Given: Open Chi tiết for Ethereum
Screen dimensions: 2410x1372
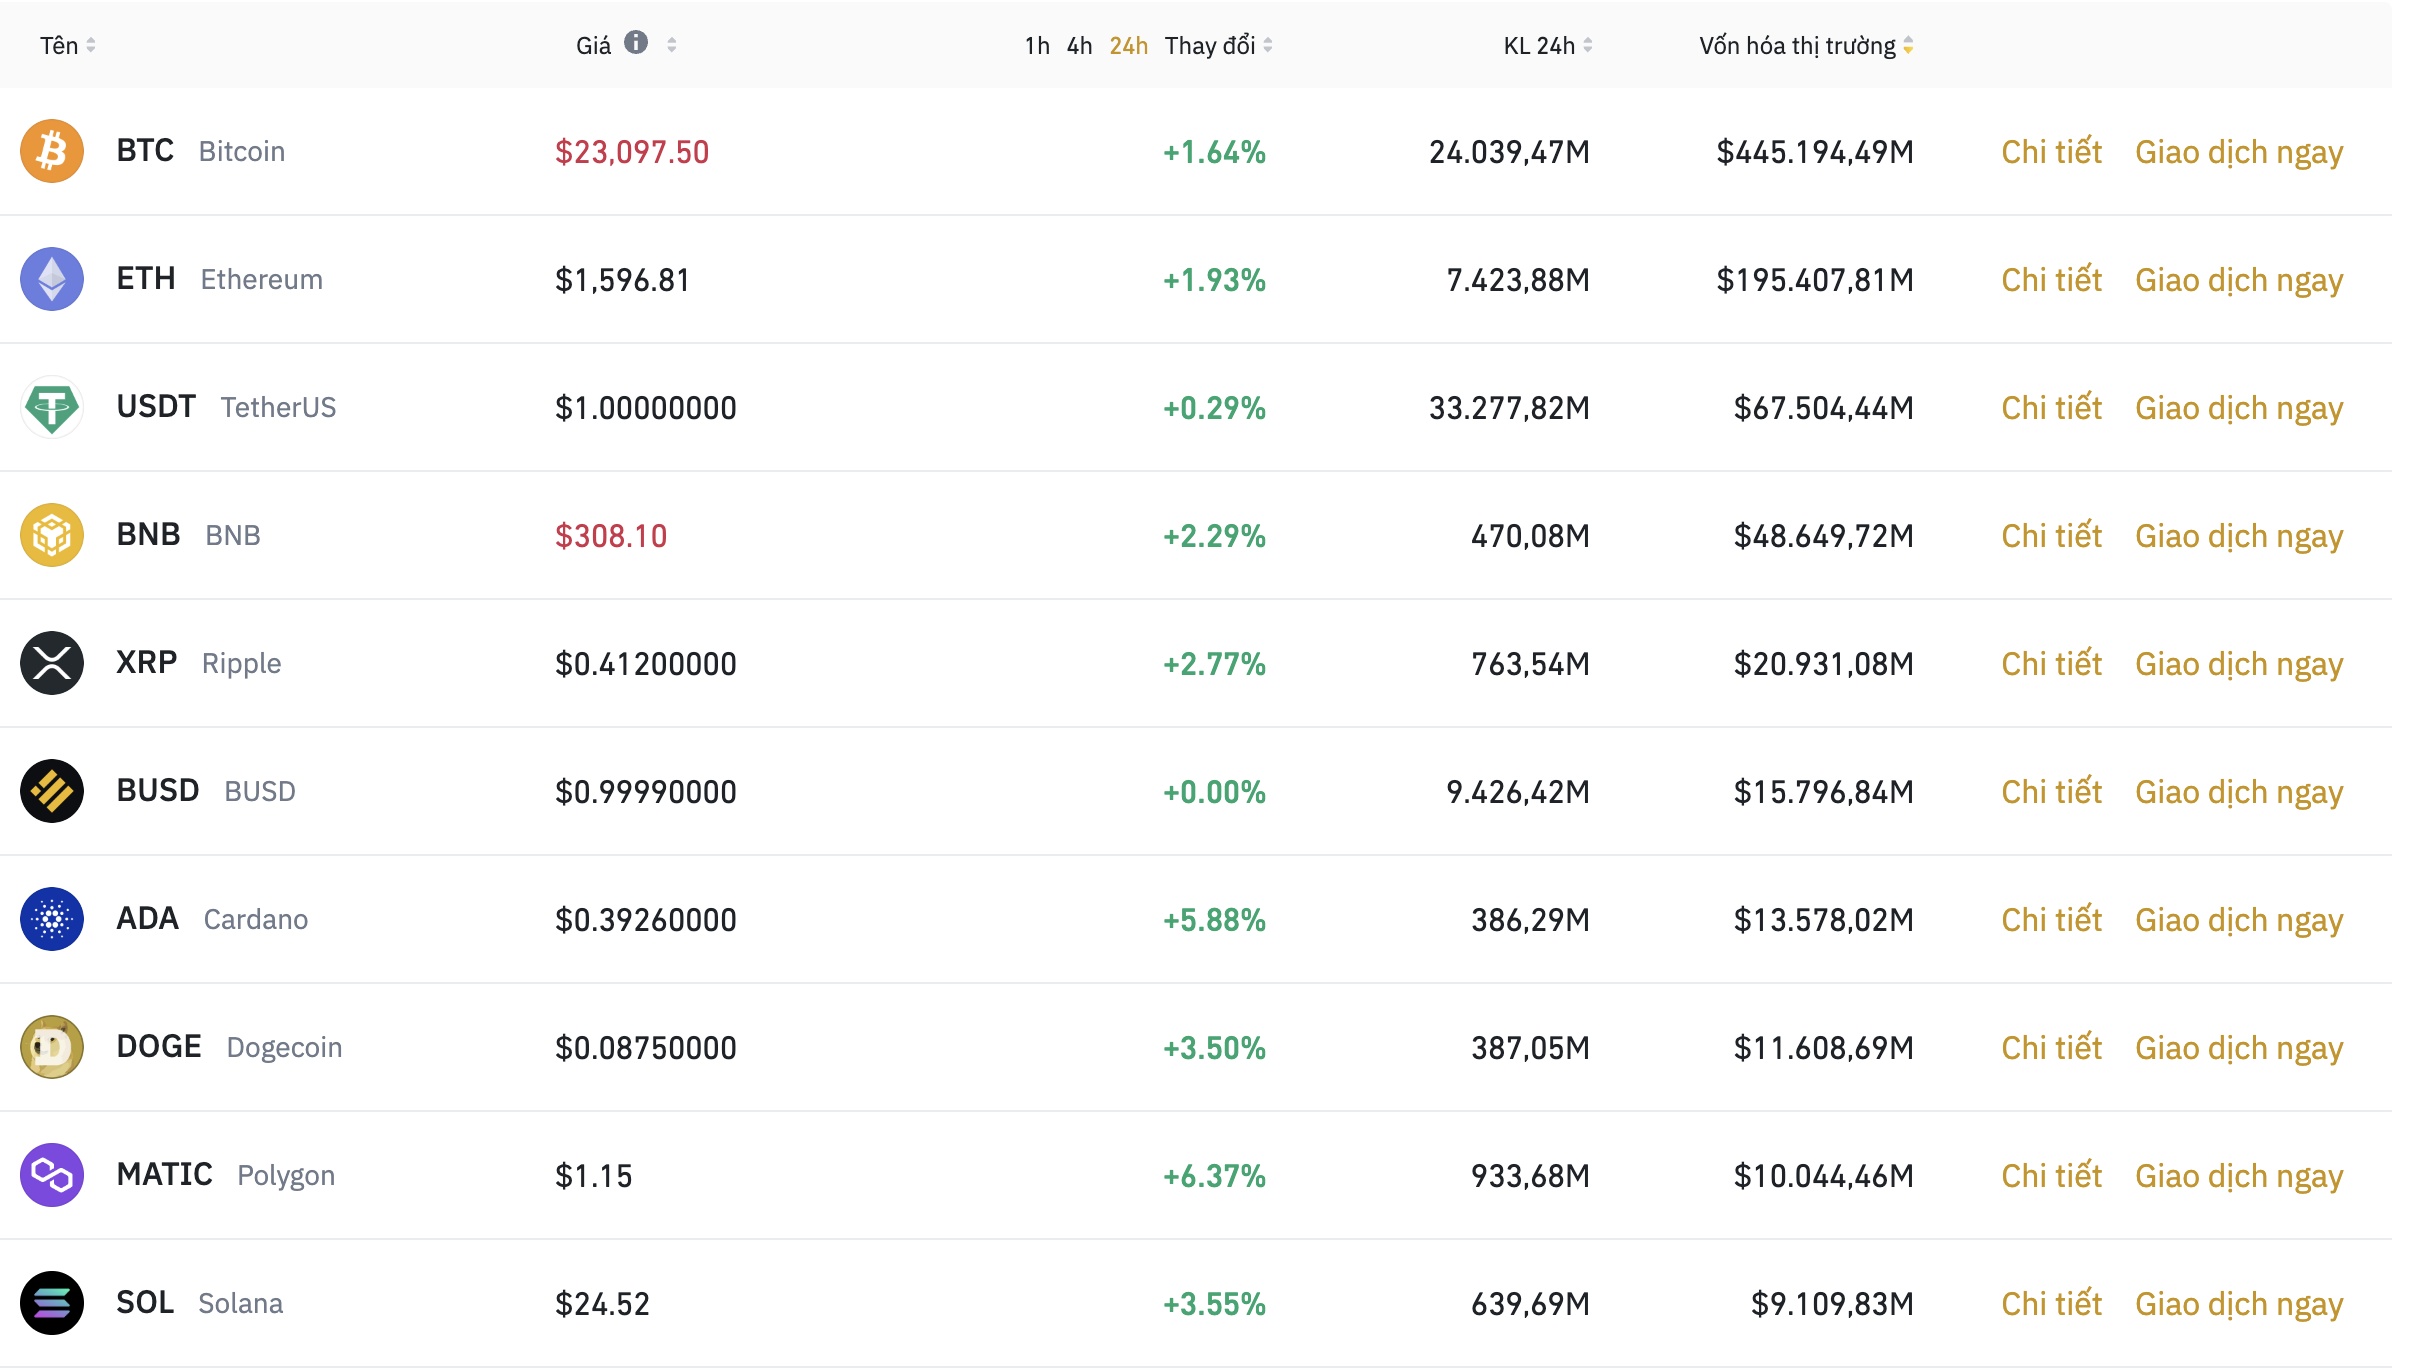Looking at the screenshot, I should click(x=2052, y=280).
